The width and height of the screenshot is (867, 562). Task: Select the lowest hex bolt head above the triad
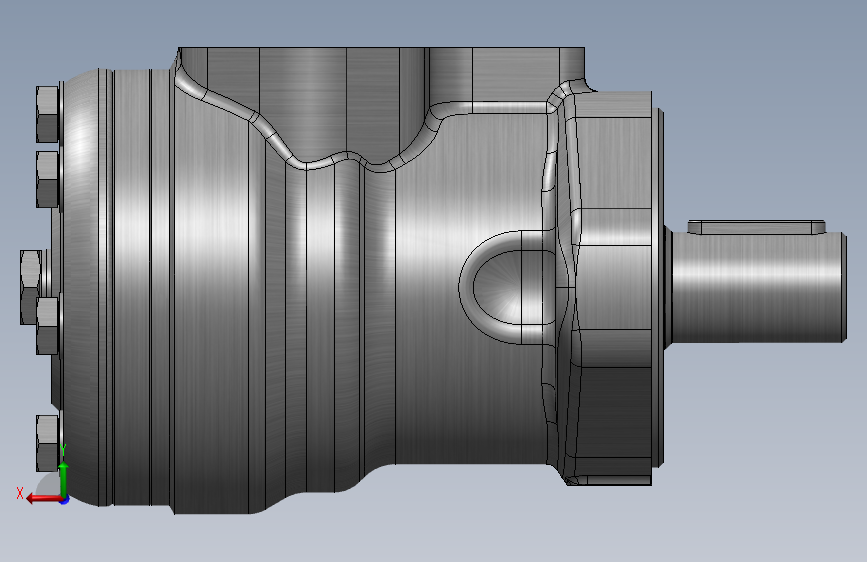coord(48,443)
